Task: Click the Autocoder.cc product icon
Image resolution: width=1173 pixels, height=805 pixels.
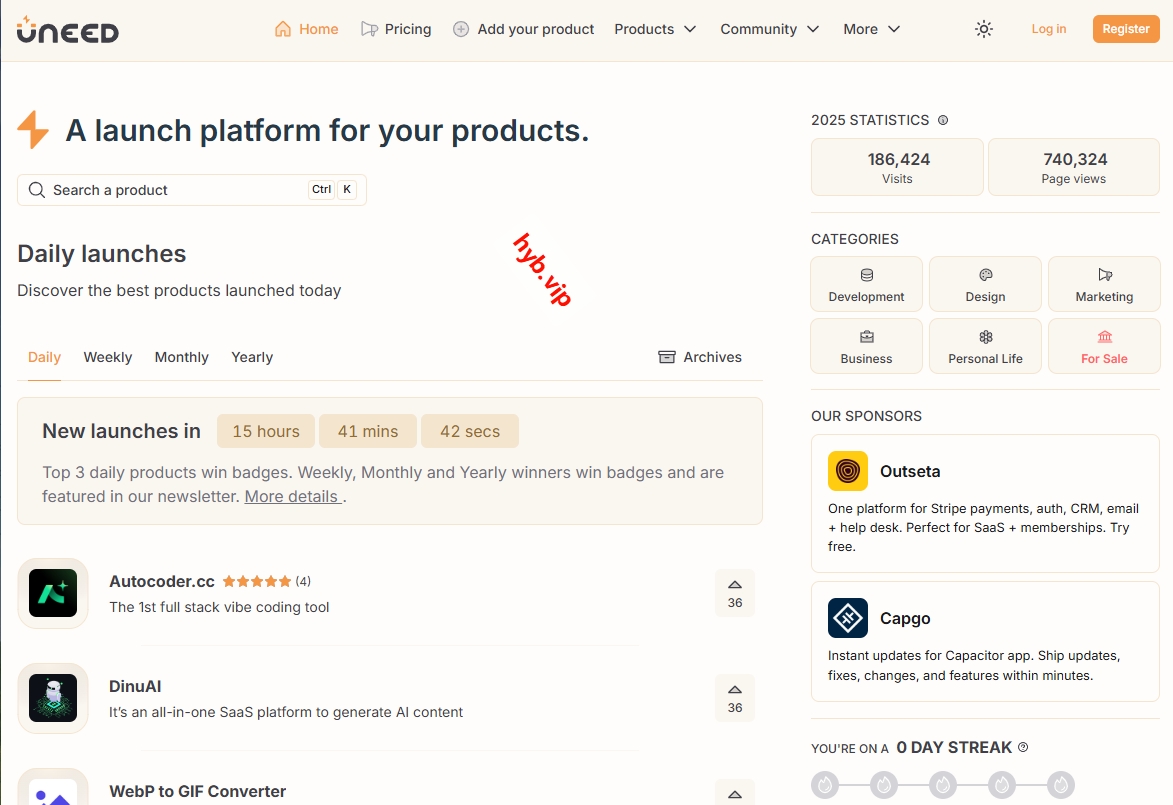Action: coord(53,593)
